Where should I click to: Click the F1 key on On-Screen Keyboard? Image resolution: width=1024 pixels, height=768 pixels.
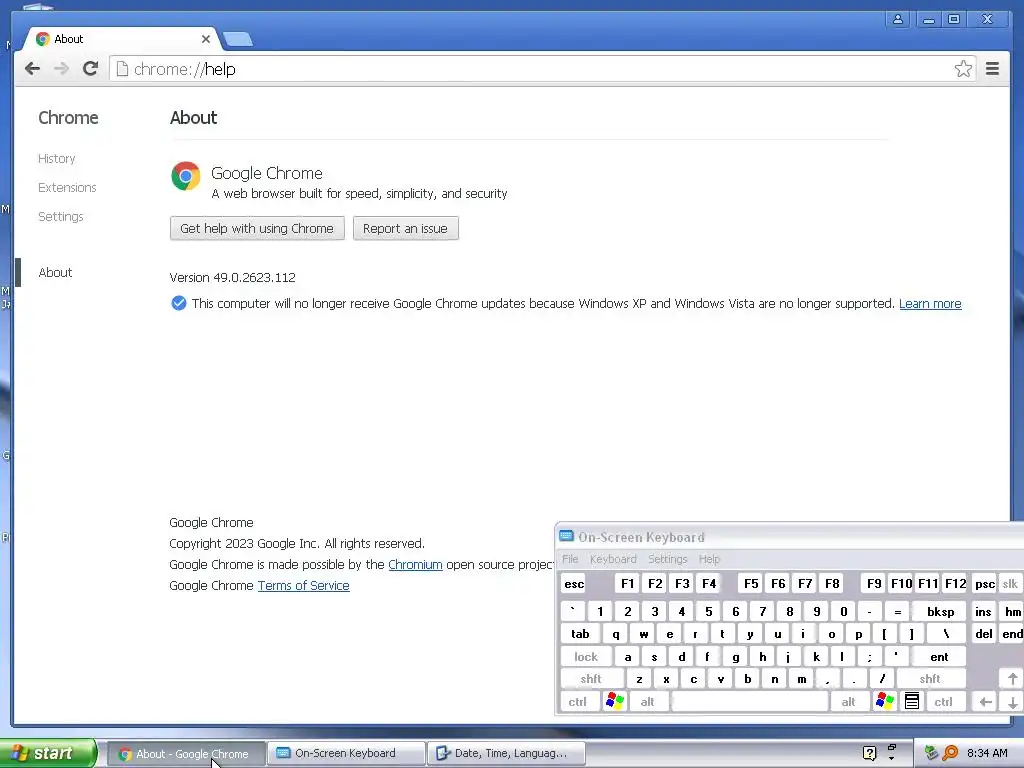pyautogui.click(x=628, y=584)
